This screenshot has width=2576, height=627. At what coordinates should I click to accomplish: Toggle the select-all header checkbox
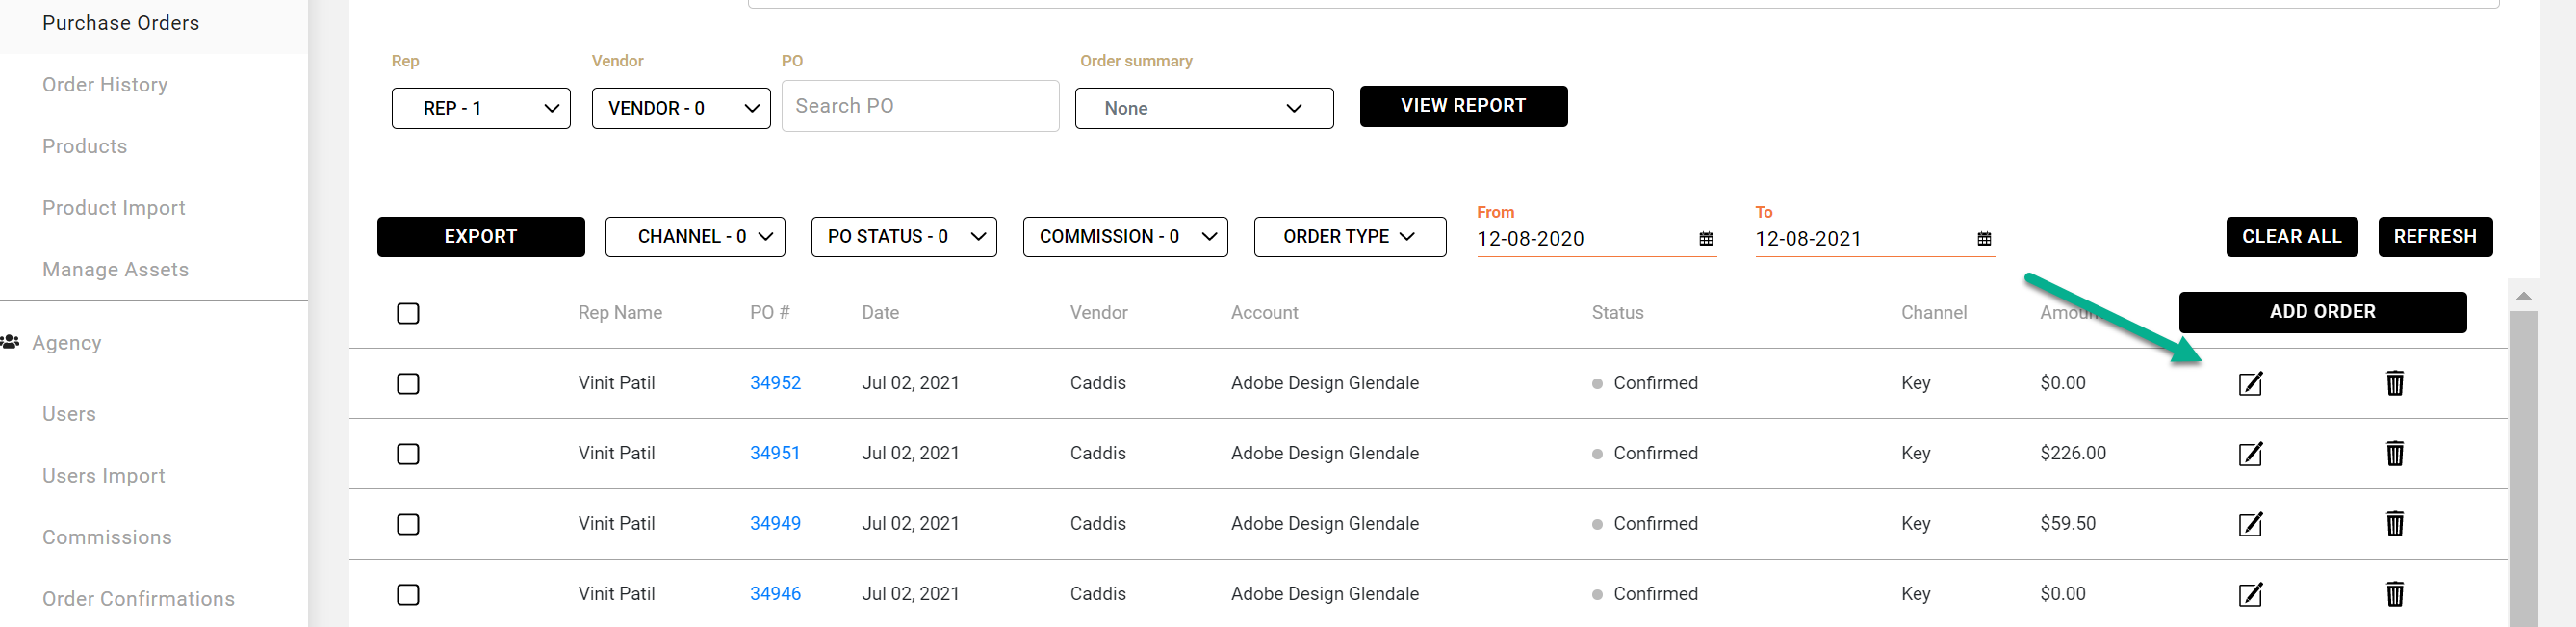point(408,314)
